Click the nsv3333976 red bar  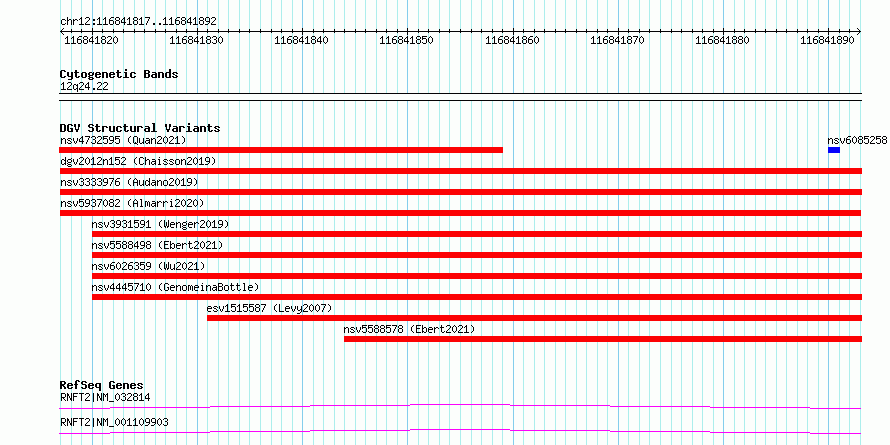[460, 192]
